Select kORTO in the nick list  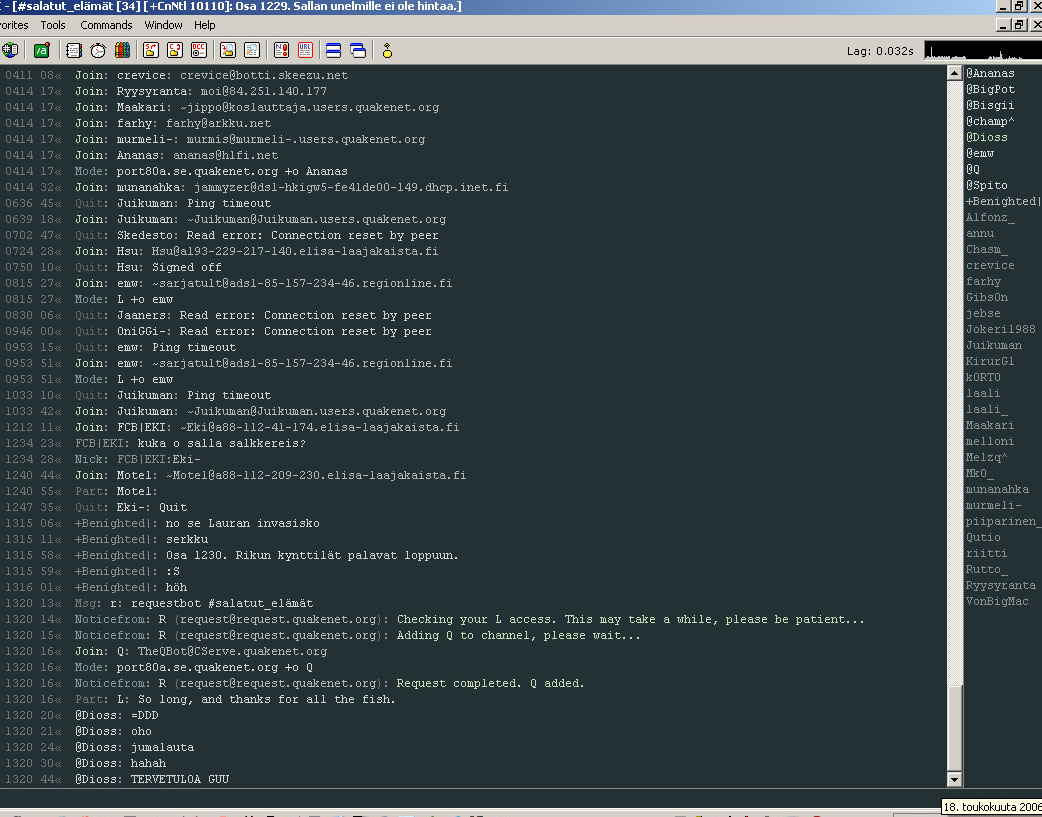click(984, 377)
